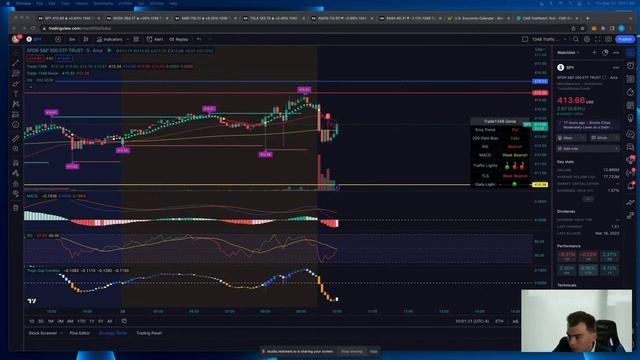The height and width of the screenshot is (360, 640).
Task: Open the ideas lightbulb icon in sidebar
Action: pos(631,118)
